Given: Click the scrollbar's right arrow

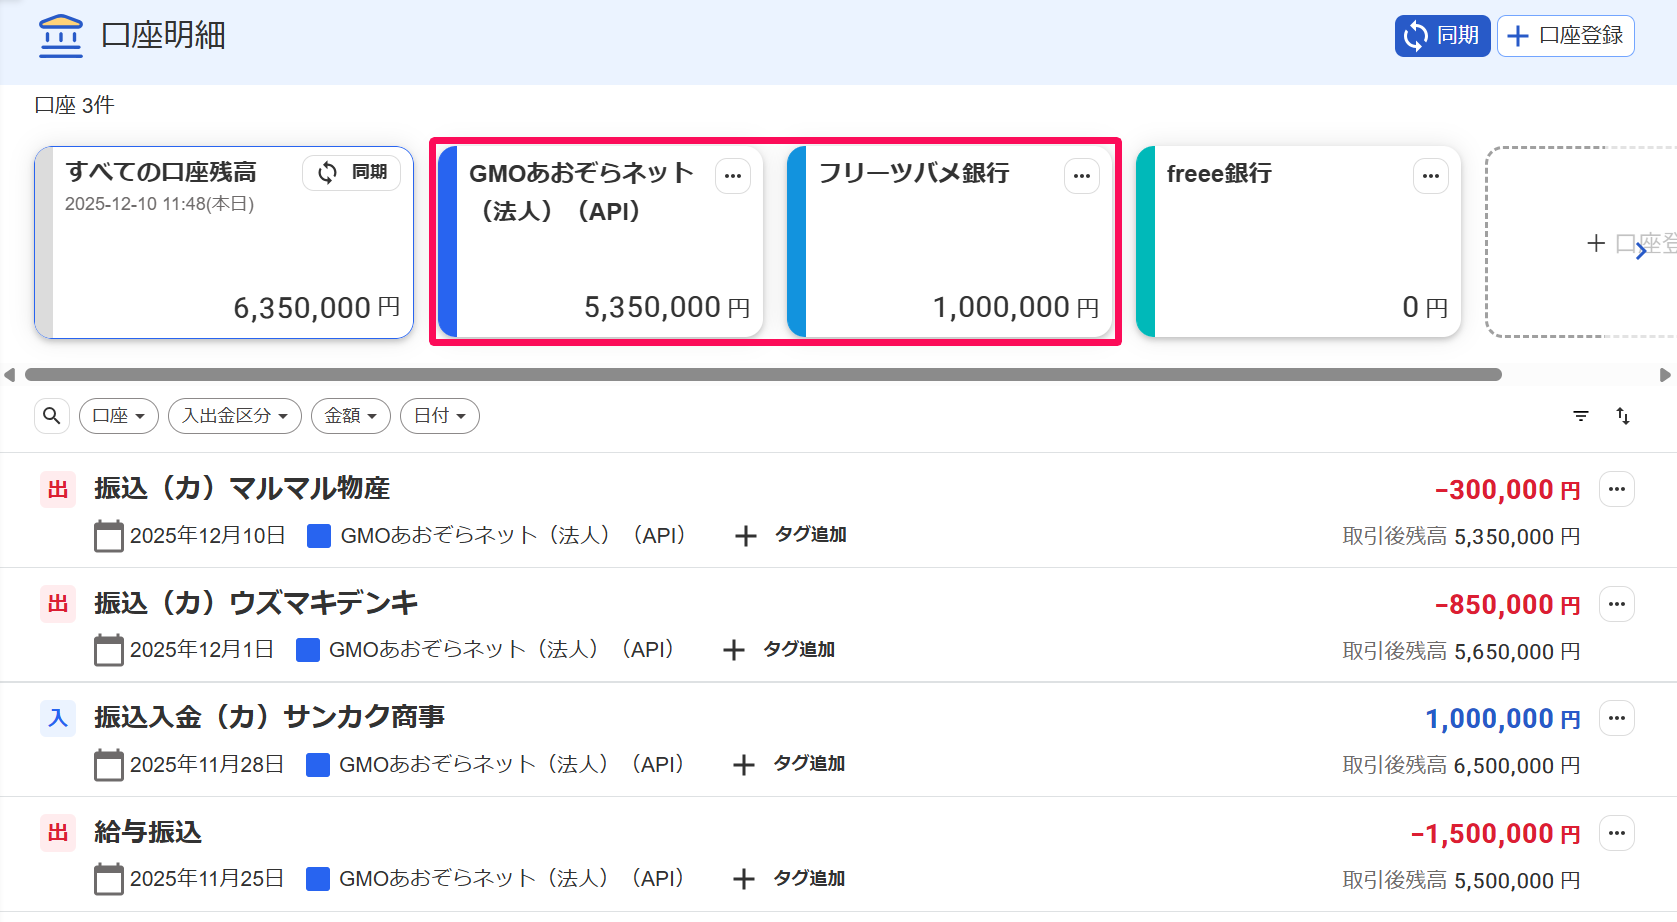Looking at the screenshot, I should click(x=1665, y=375).
